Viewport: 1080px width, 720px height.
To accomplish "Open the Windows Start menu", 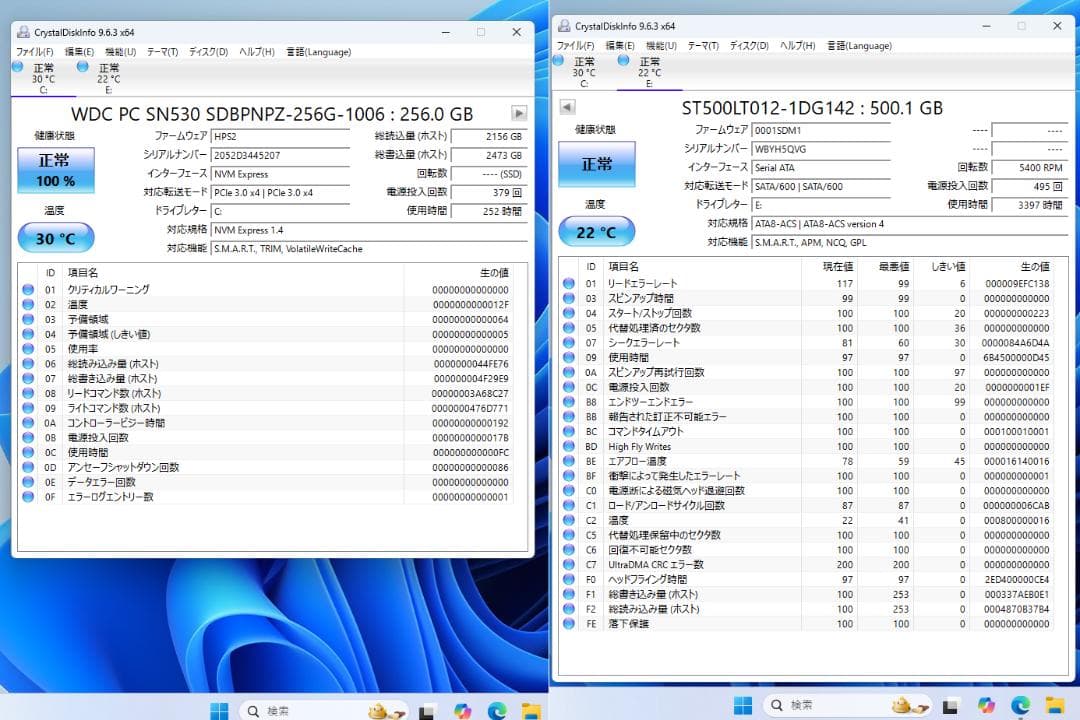I will point(218,708).
